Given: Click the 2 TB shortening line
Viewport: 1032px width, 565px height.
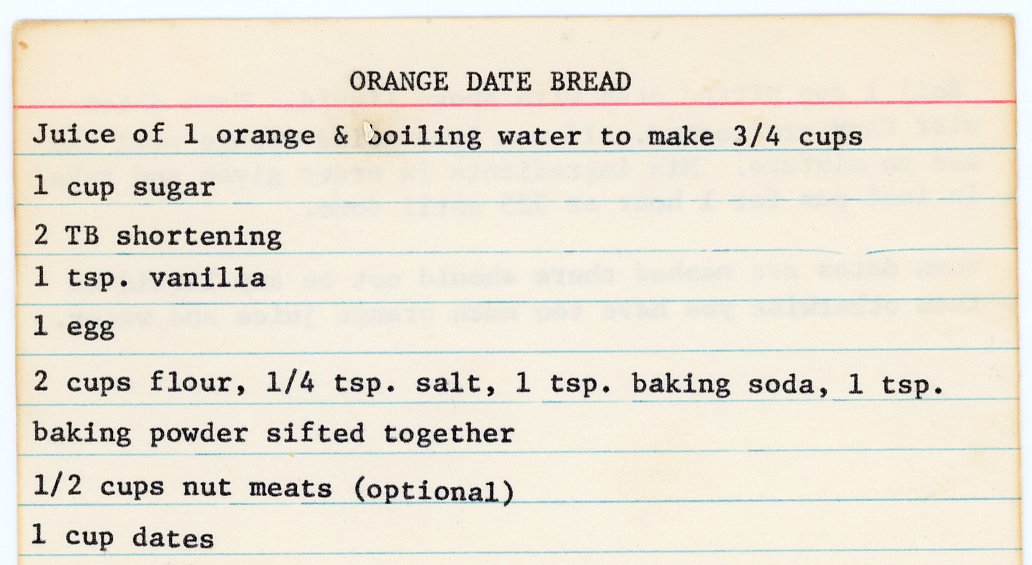Looking at the screenshot, I should [157, 237].
